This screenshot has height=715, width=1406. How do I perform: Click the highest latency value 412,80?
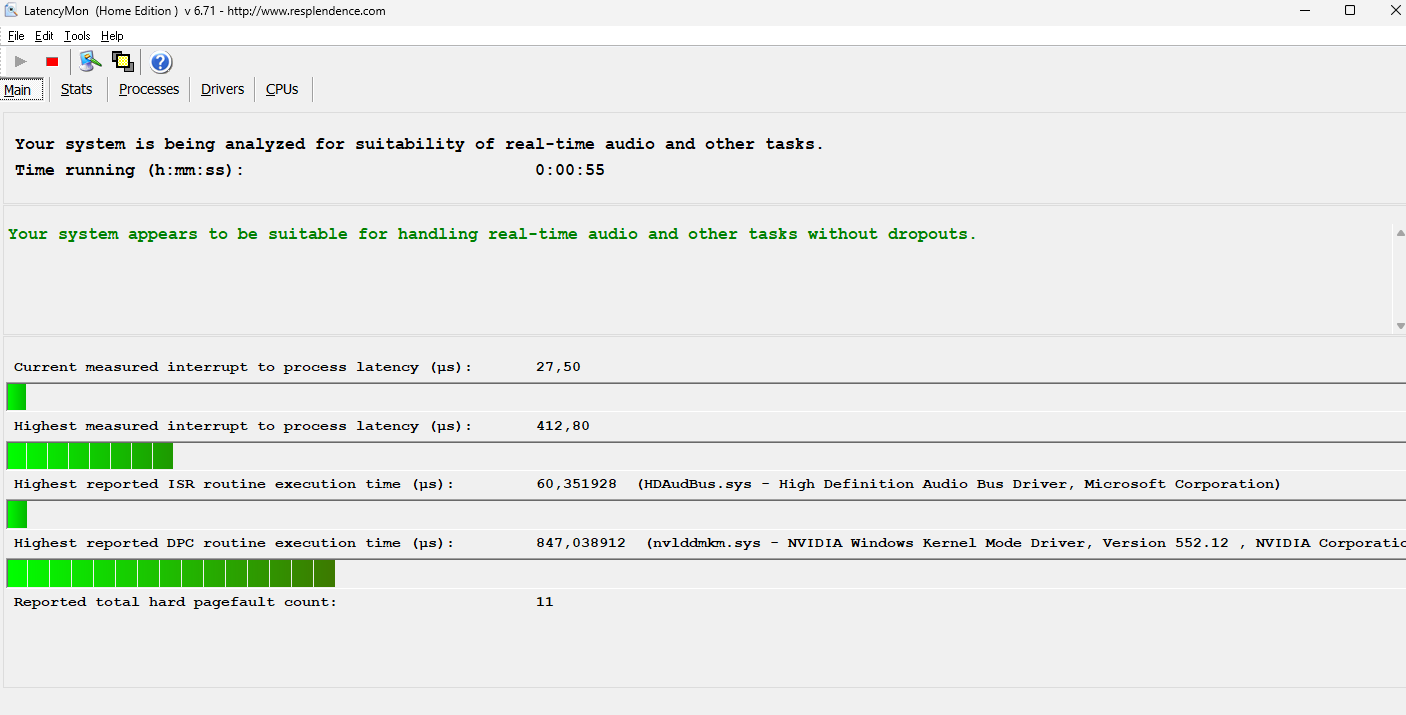click(x=563, y=426)
